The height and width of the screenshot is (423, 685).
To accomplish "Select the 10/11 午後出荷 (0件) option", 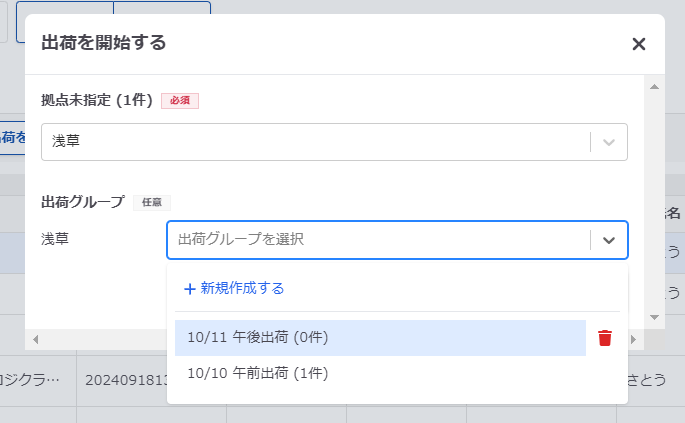I will click(x=380, y=338).
